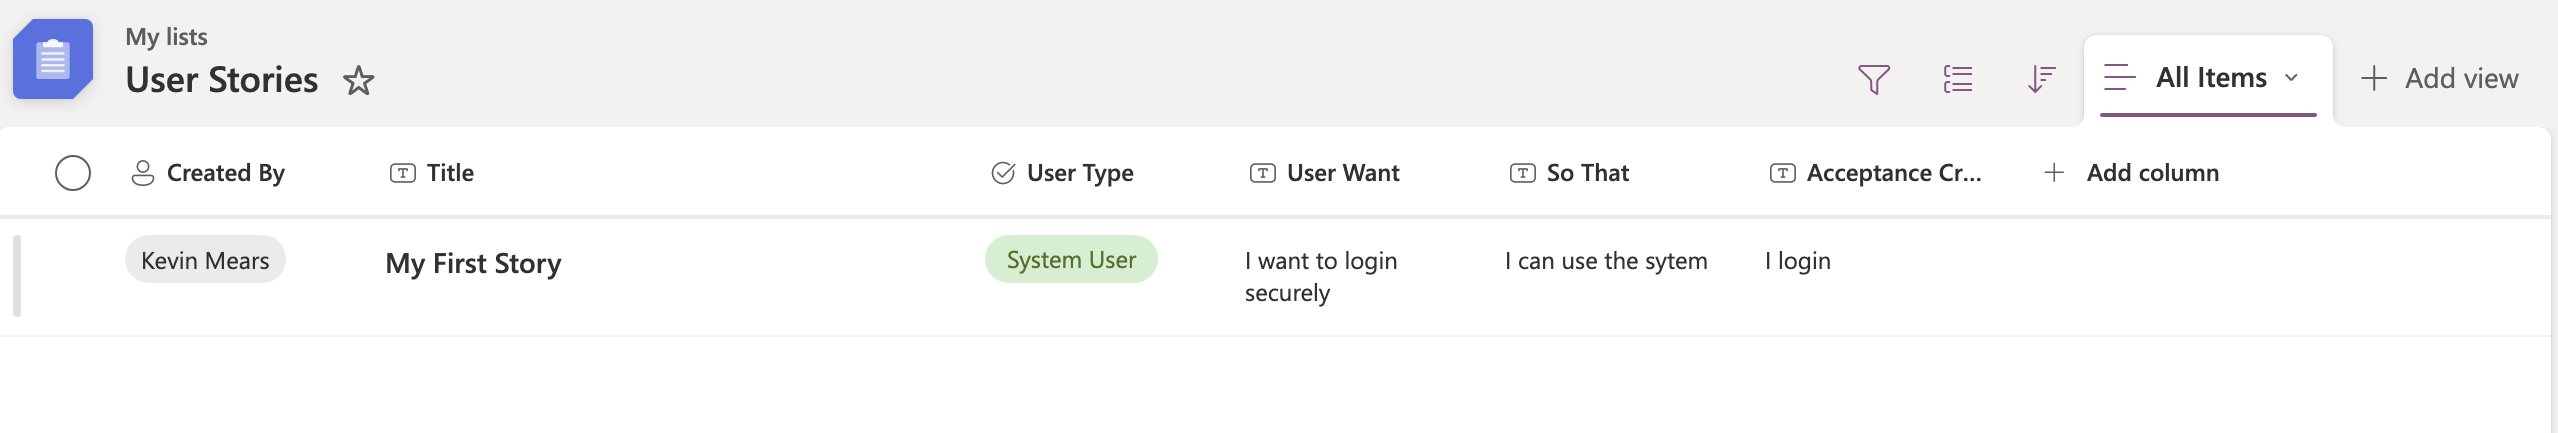Click the group by icon
Screen dimensions: 2558x433
pos(1957,79)
